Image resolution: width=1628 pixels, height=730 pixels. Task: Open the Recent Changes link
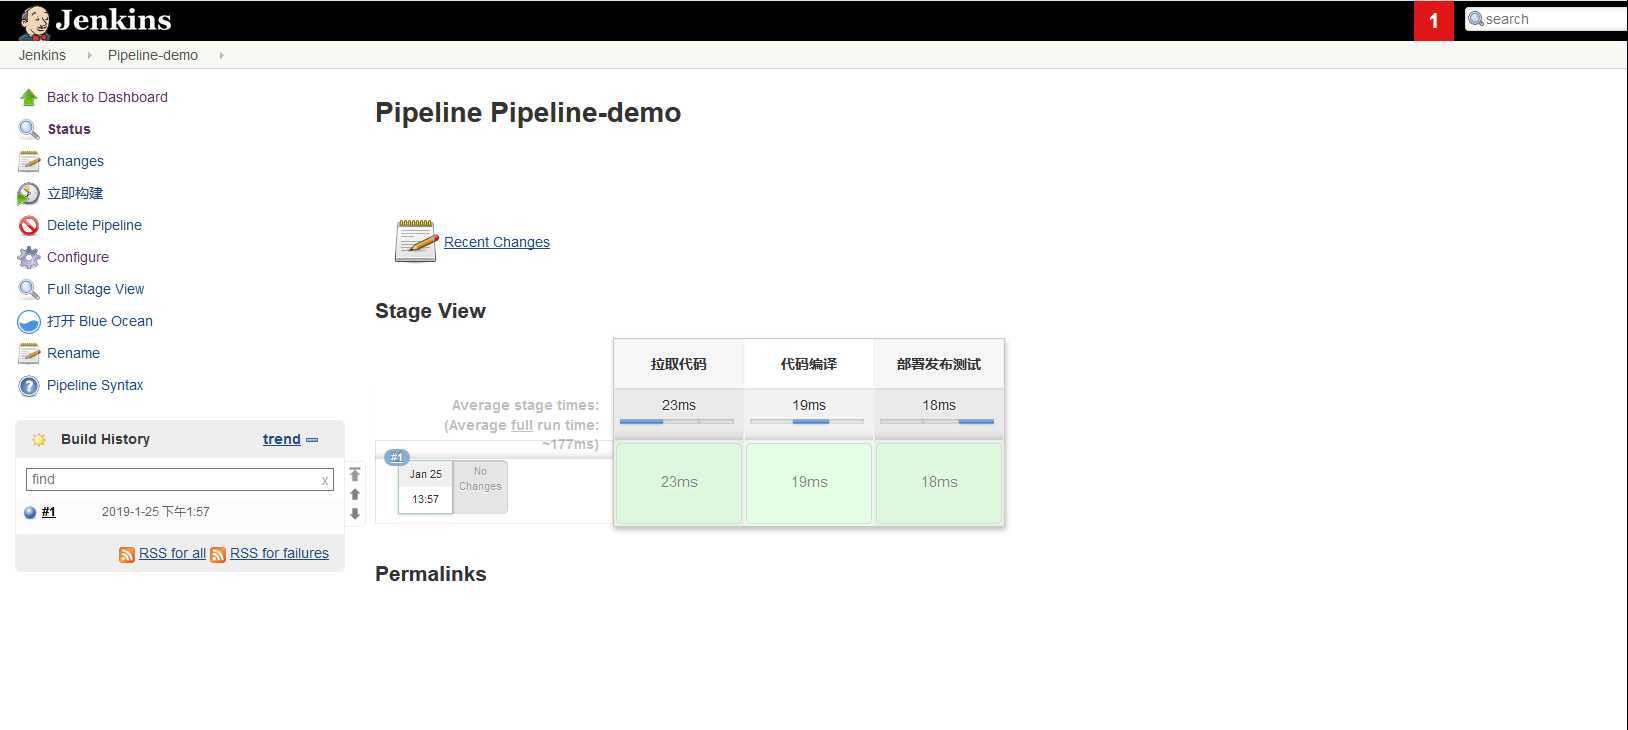tap(497, 242)
